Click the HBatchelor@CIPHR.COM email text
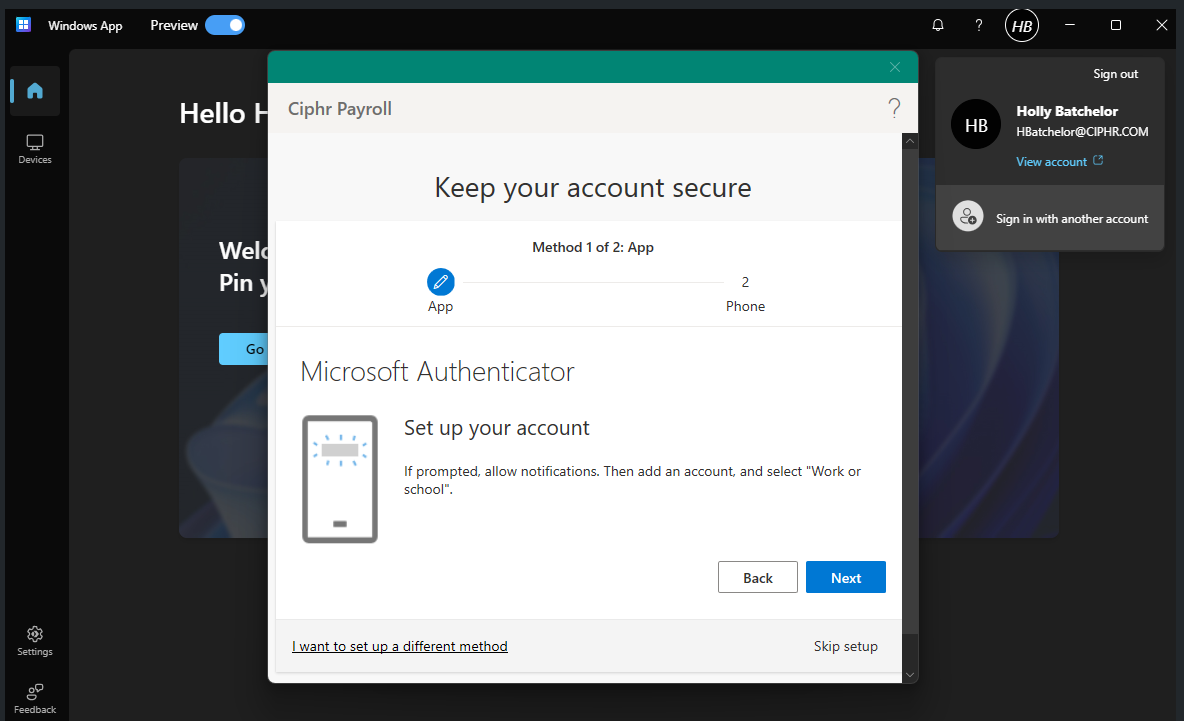The image size is (1184, 721). click(x=1082, y=131)
